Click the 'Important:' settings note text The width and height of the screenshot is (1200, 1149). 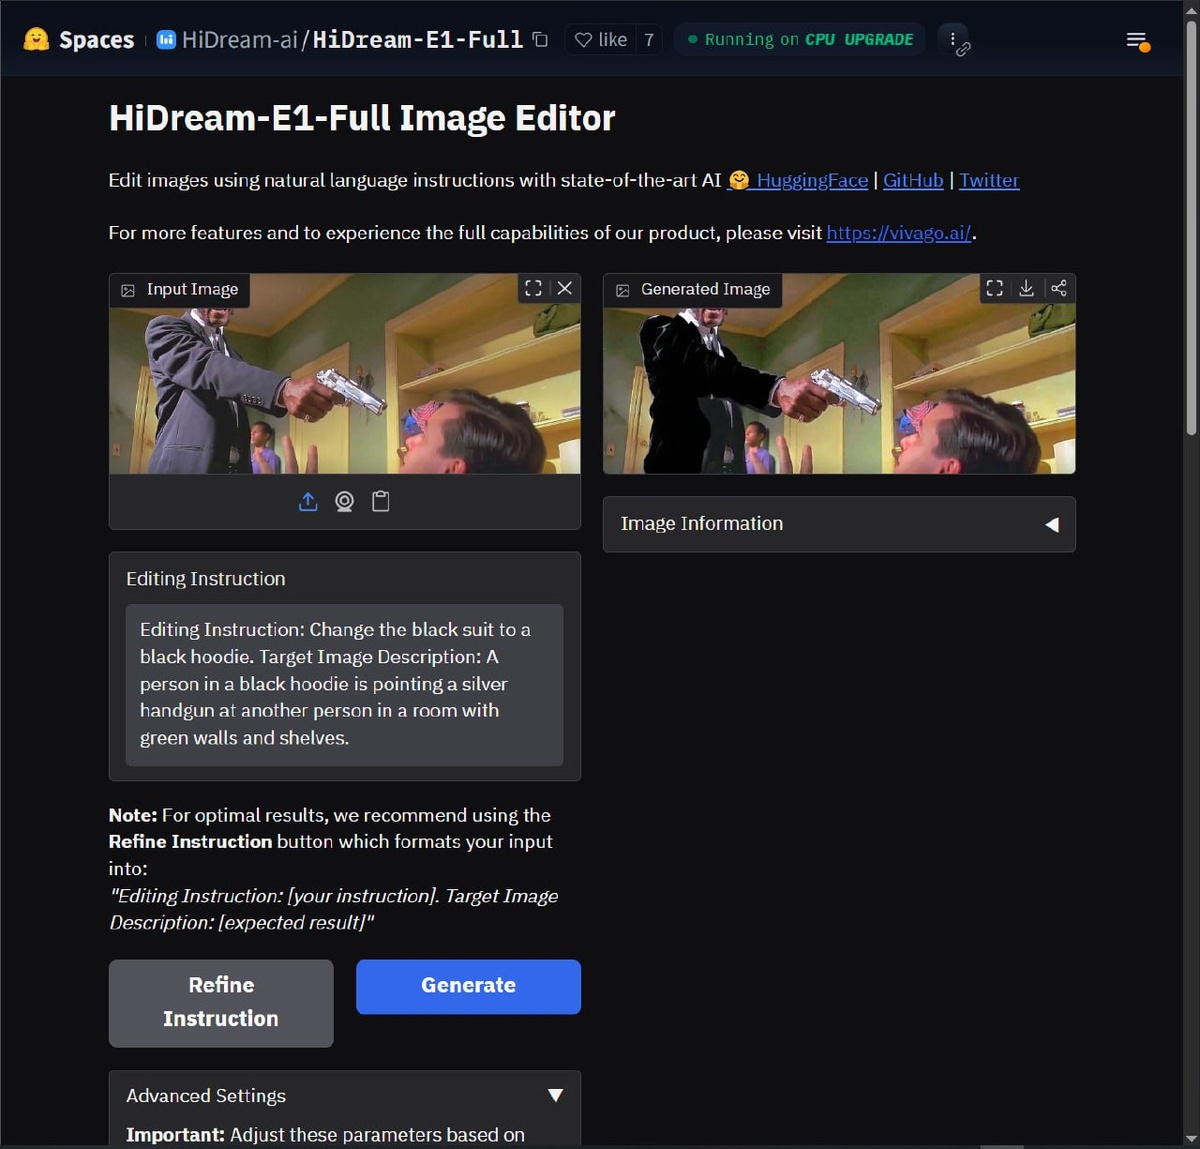pyautogui.click(x=175, y=1135)
